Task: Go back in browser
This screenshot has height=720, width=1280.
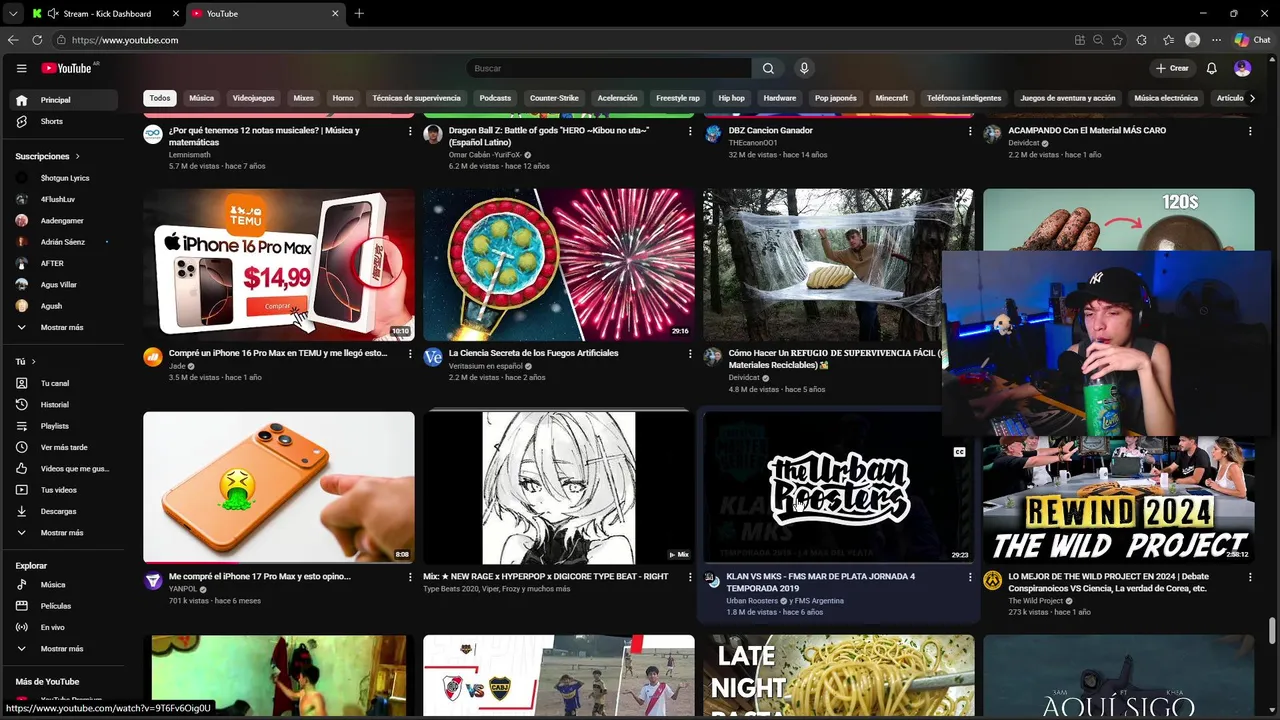Action: click(x=13, y=40)
